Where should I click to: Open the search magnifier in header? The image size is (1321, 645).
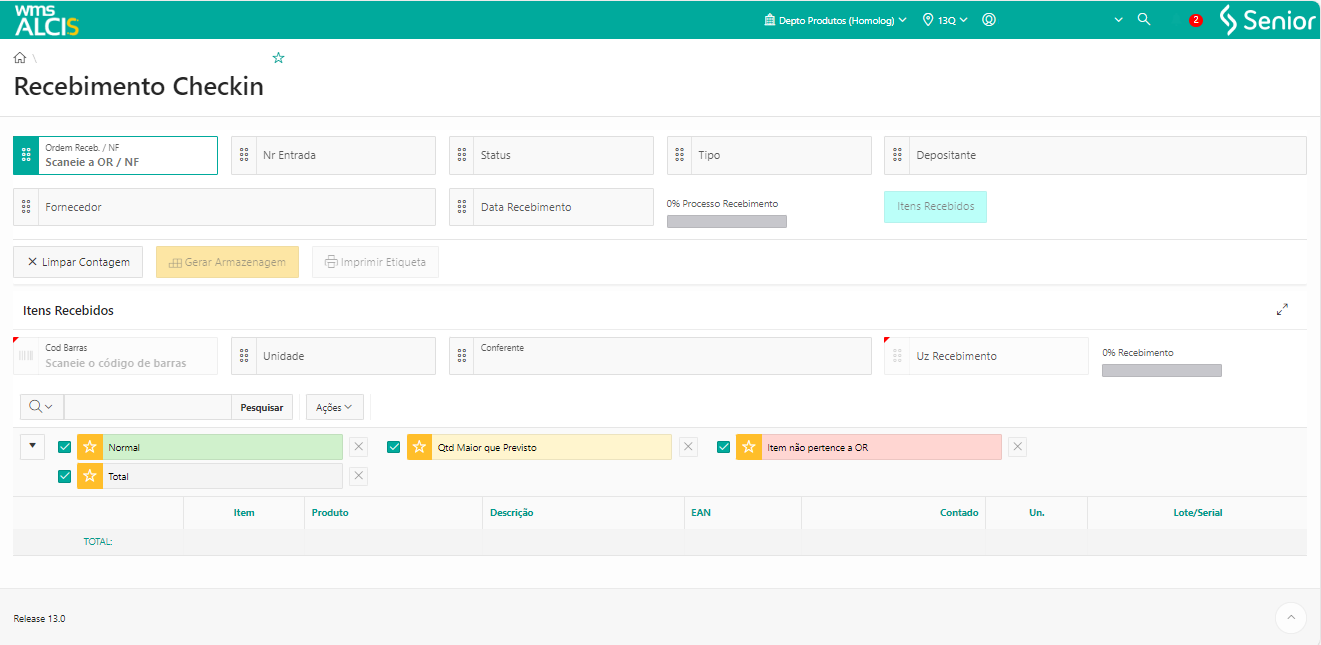pos(1144,19)
